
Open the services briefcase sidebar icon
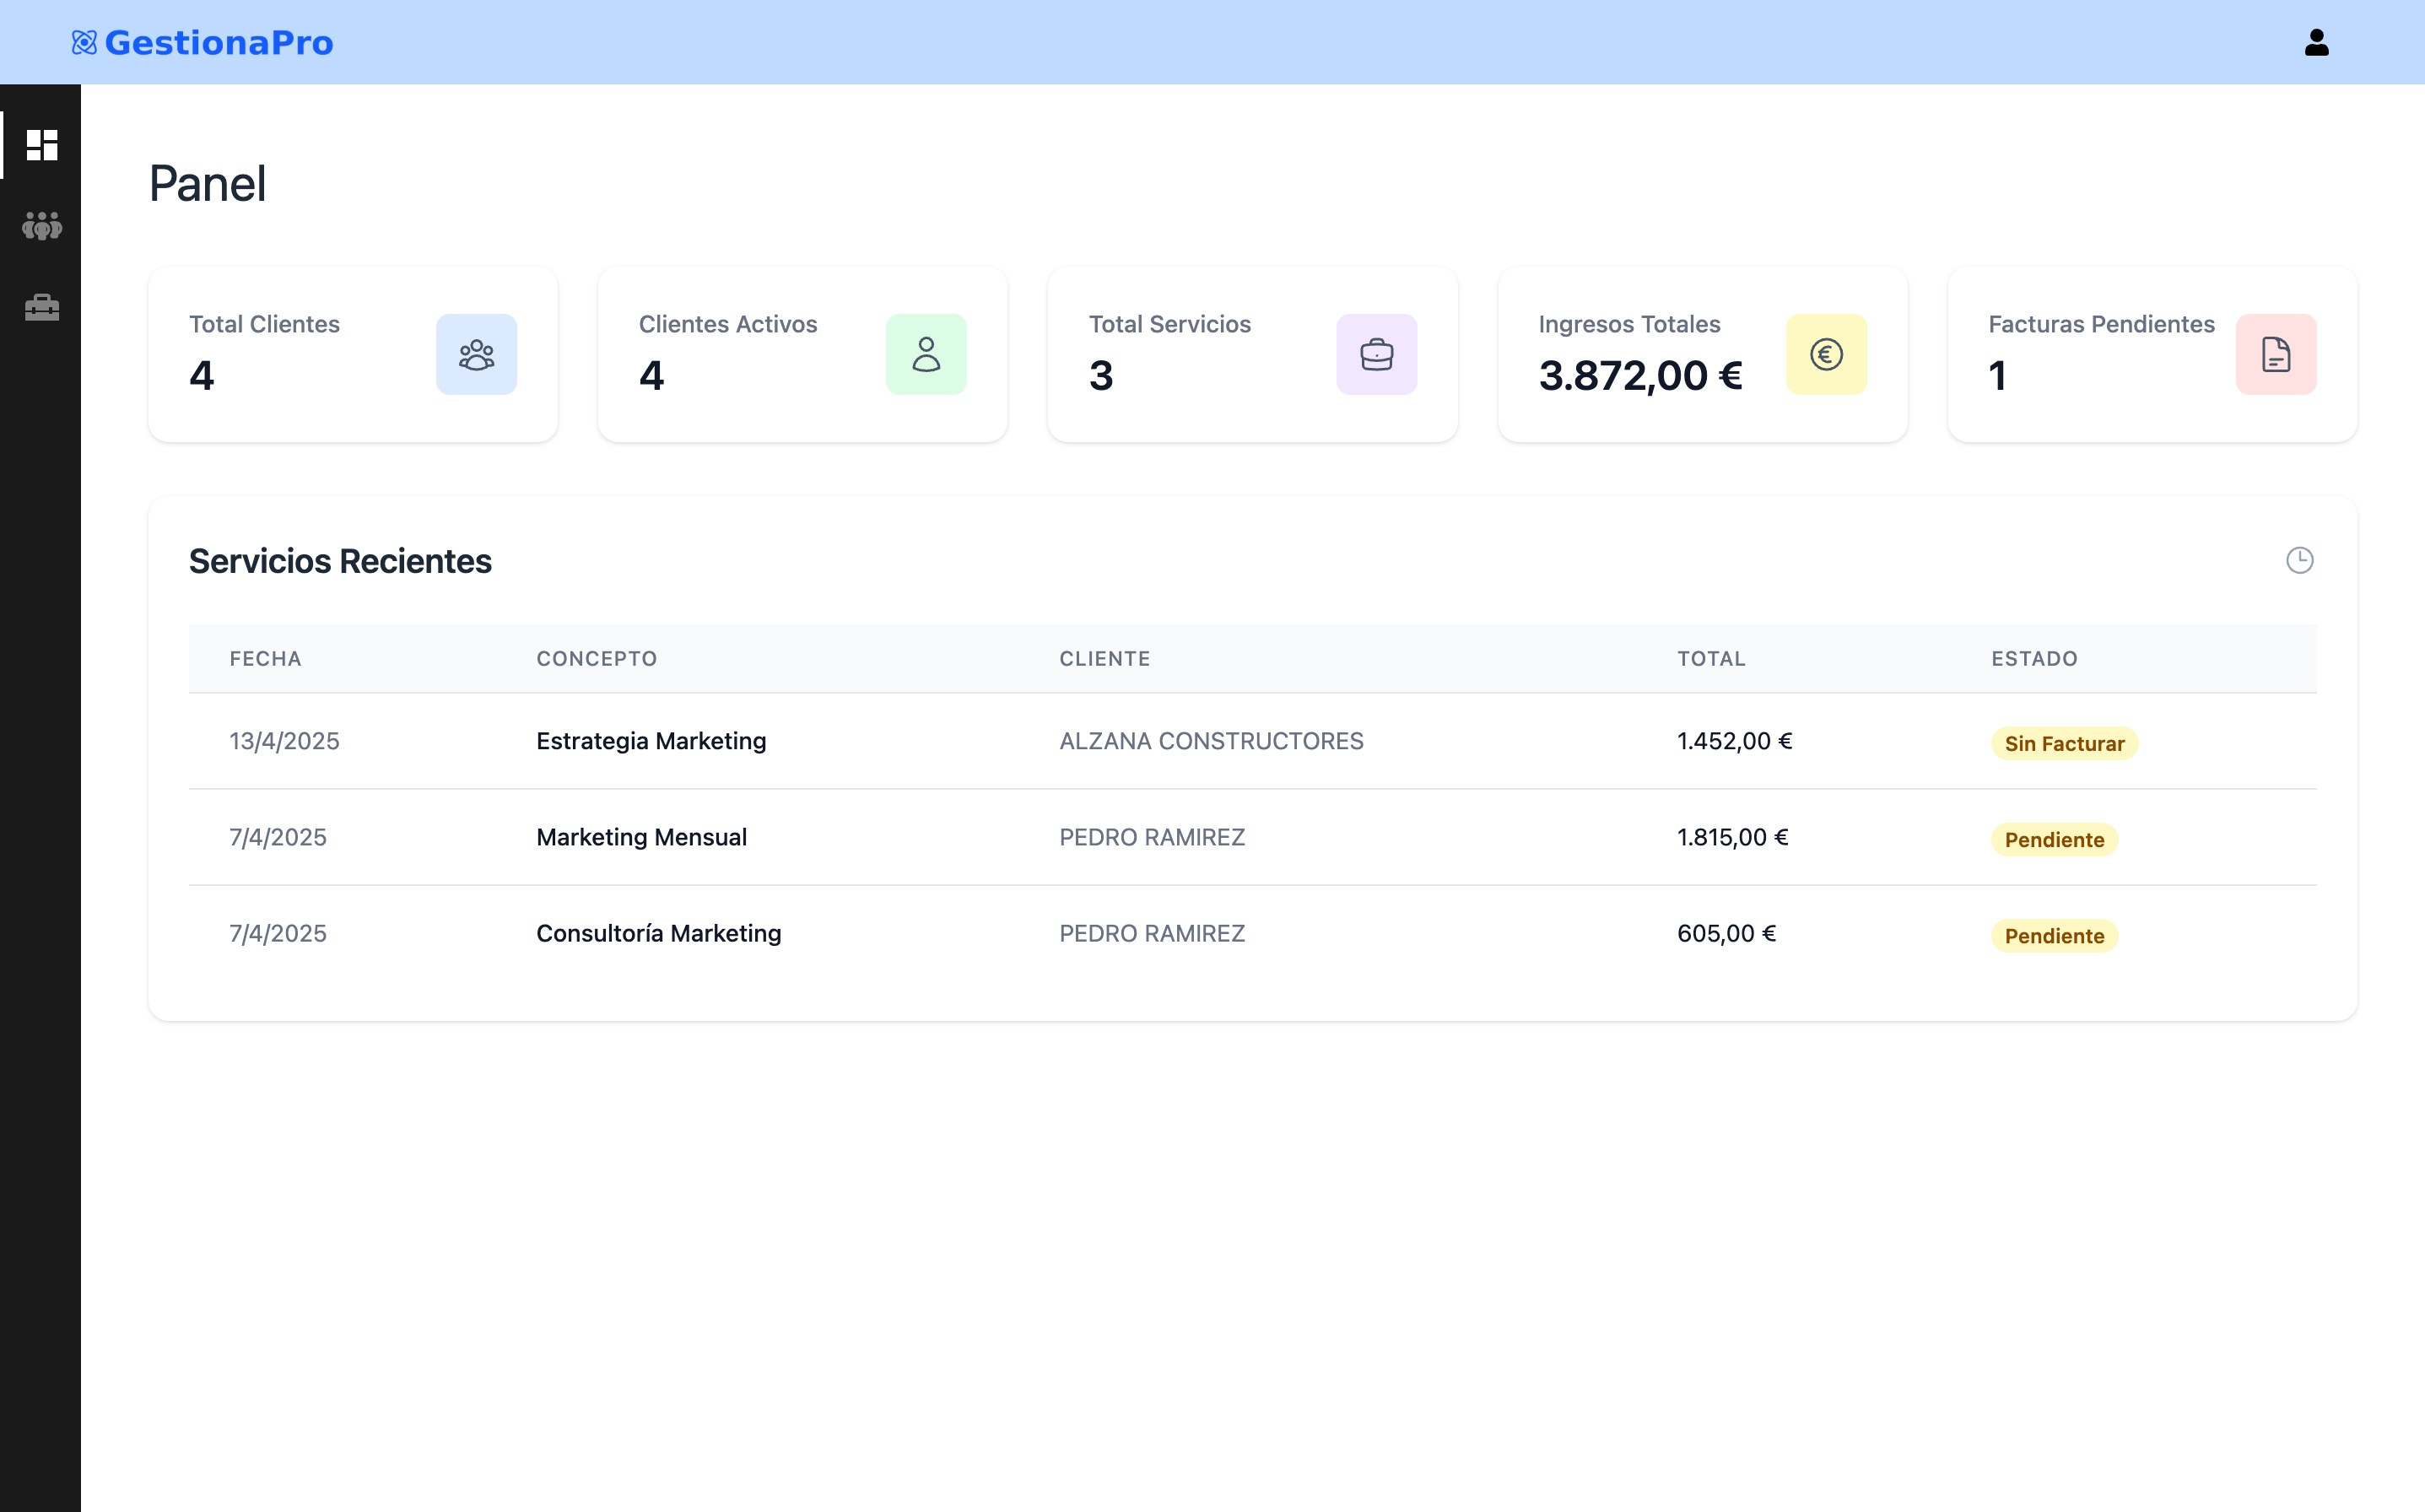[x=41, y=307]
